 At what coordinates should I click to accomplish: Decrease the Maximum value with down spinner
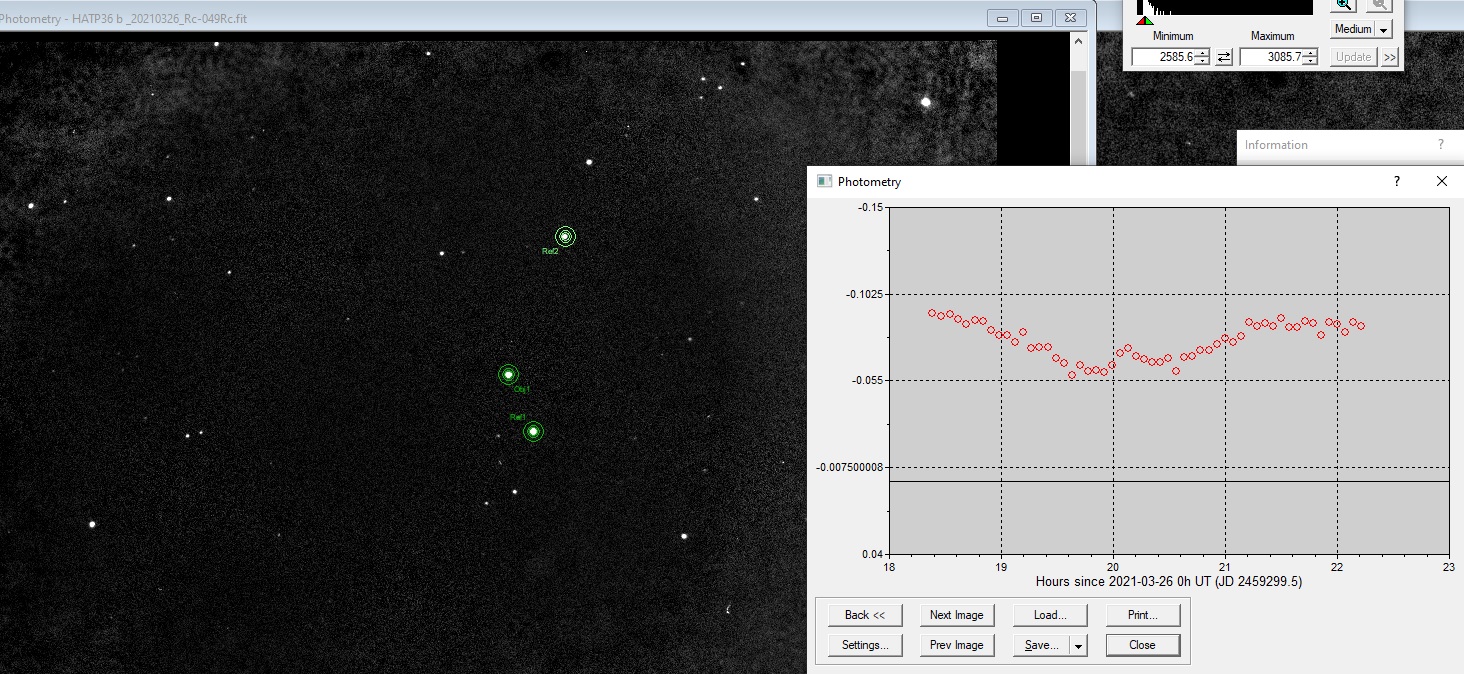click(x=1310, y=61)
